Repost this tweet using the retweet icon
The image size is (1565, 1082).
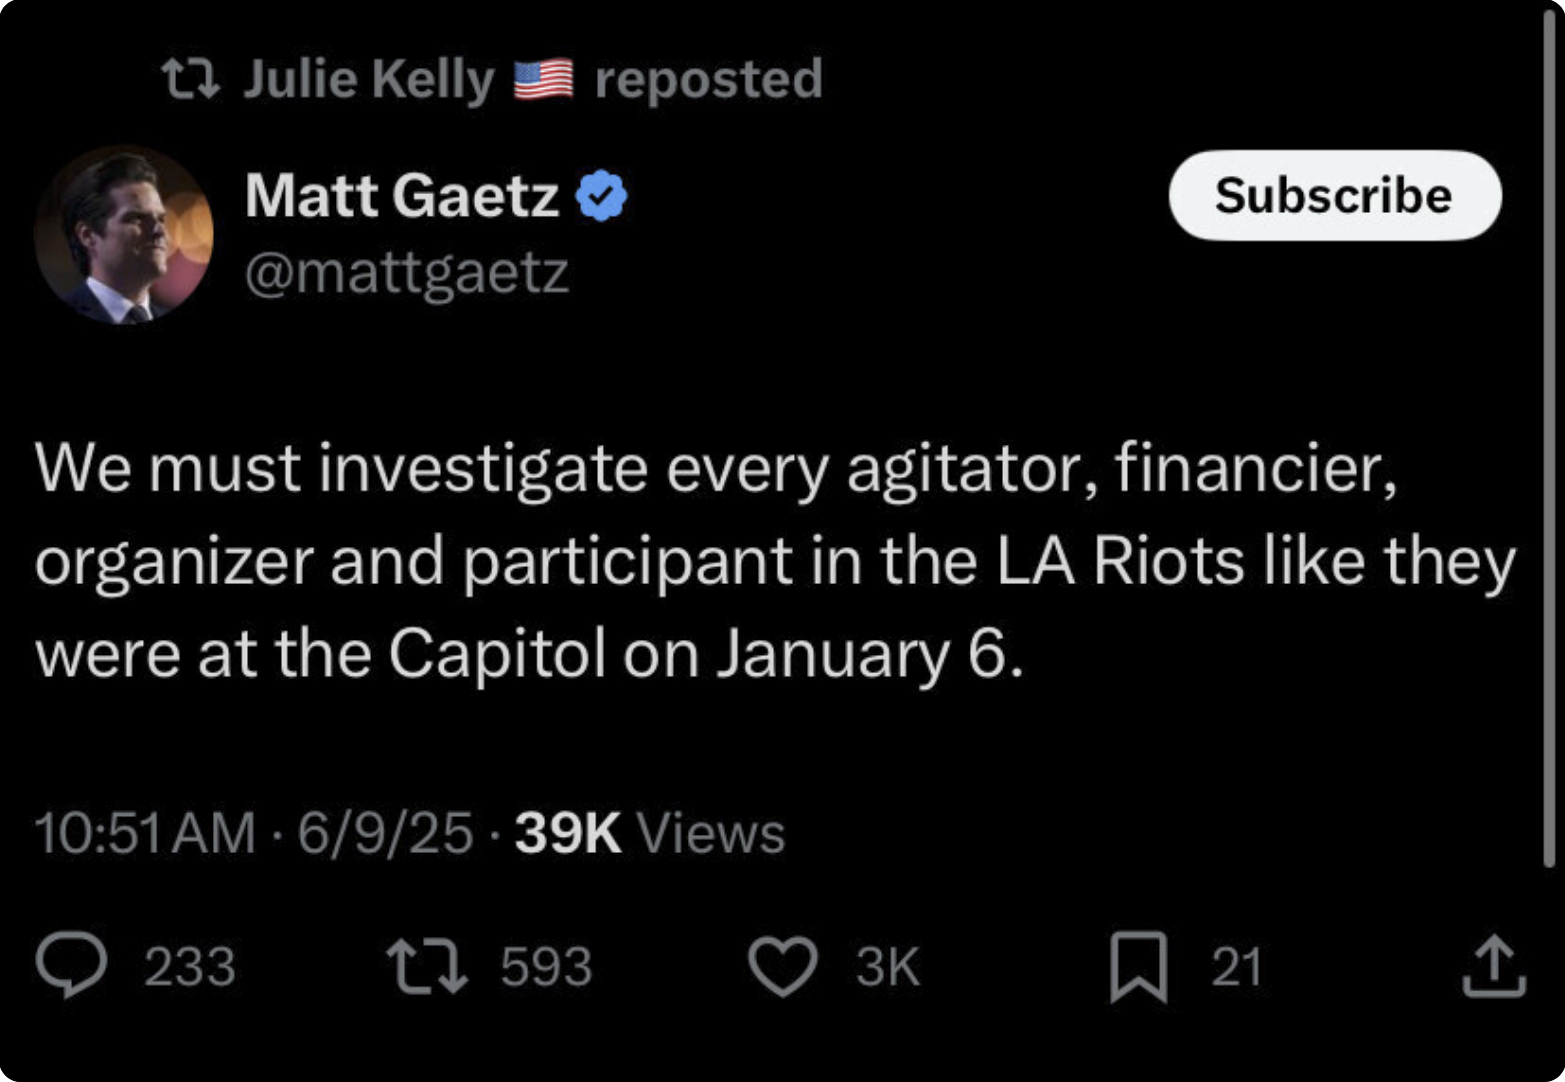pos(427,965)
